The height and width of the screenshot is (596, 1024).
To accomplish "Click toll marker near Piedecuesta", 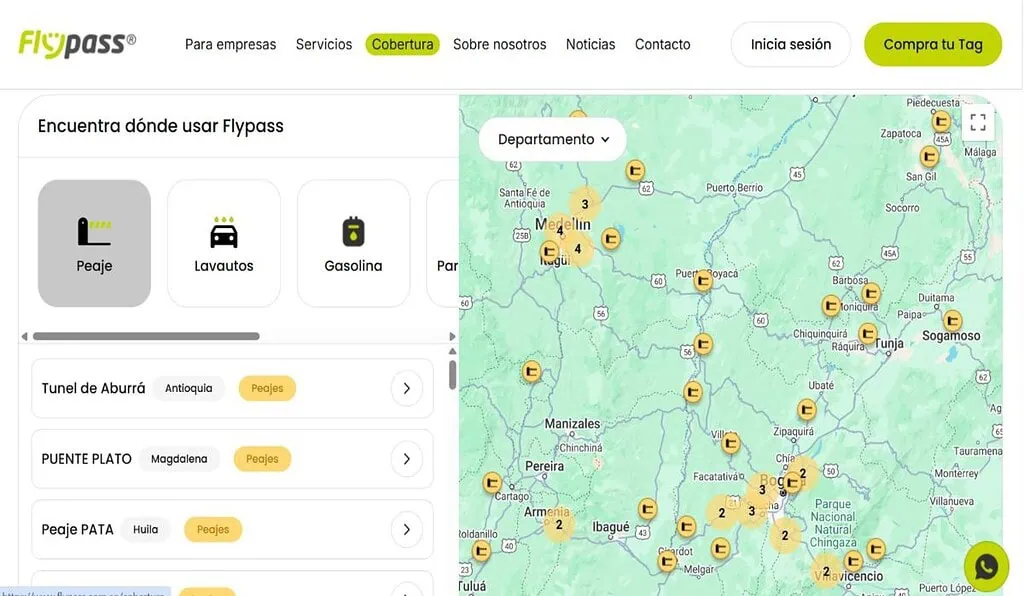I will coord(941,121).
